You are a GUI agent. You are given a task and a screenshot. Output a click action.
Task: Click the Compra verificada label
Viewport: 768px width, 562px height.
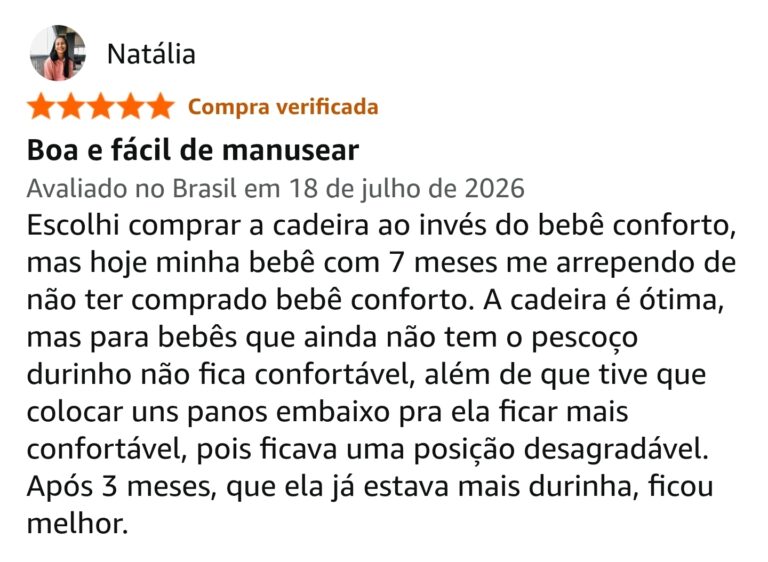tap(283, 107)
